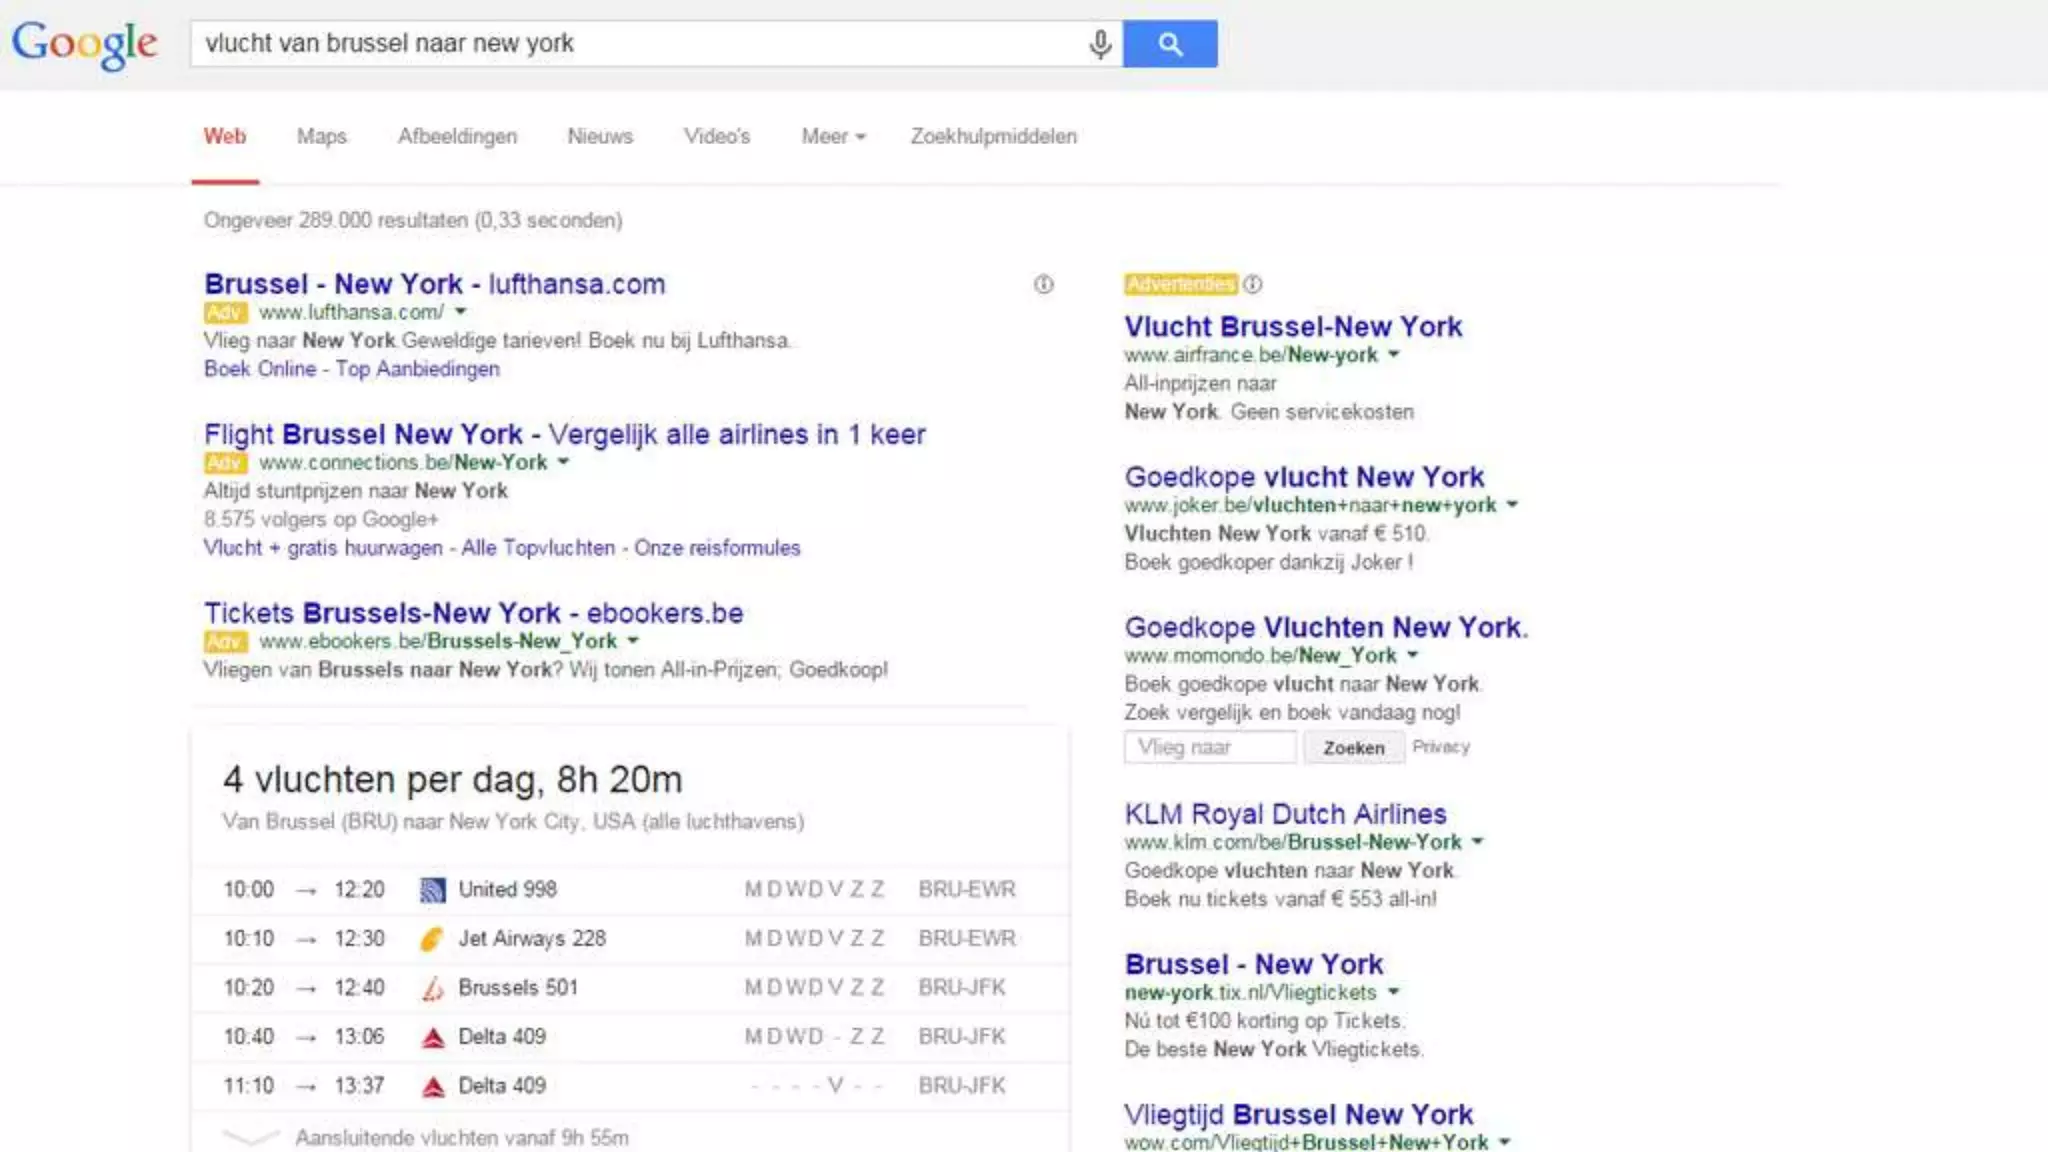Click the United 998 airline logo
Screen dimensions: 2048x1152
(x=432, y=890)
